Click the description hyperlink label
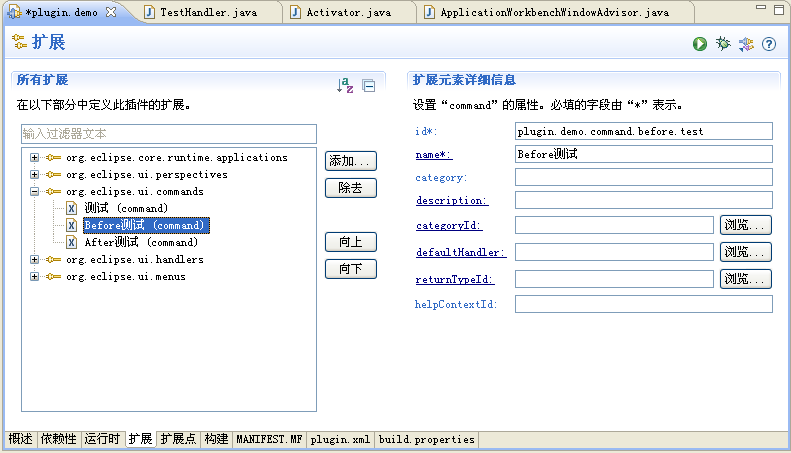The height and width of the screenshot is (453, 791). pos(452,200)
